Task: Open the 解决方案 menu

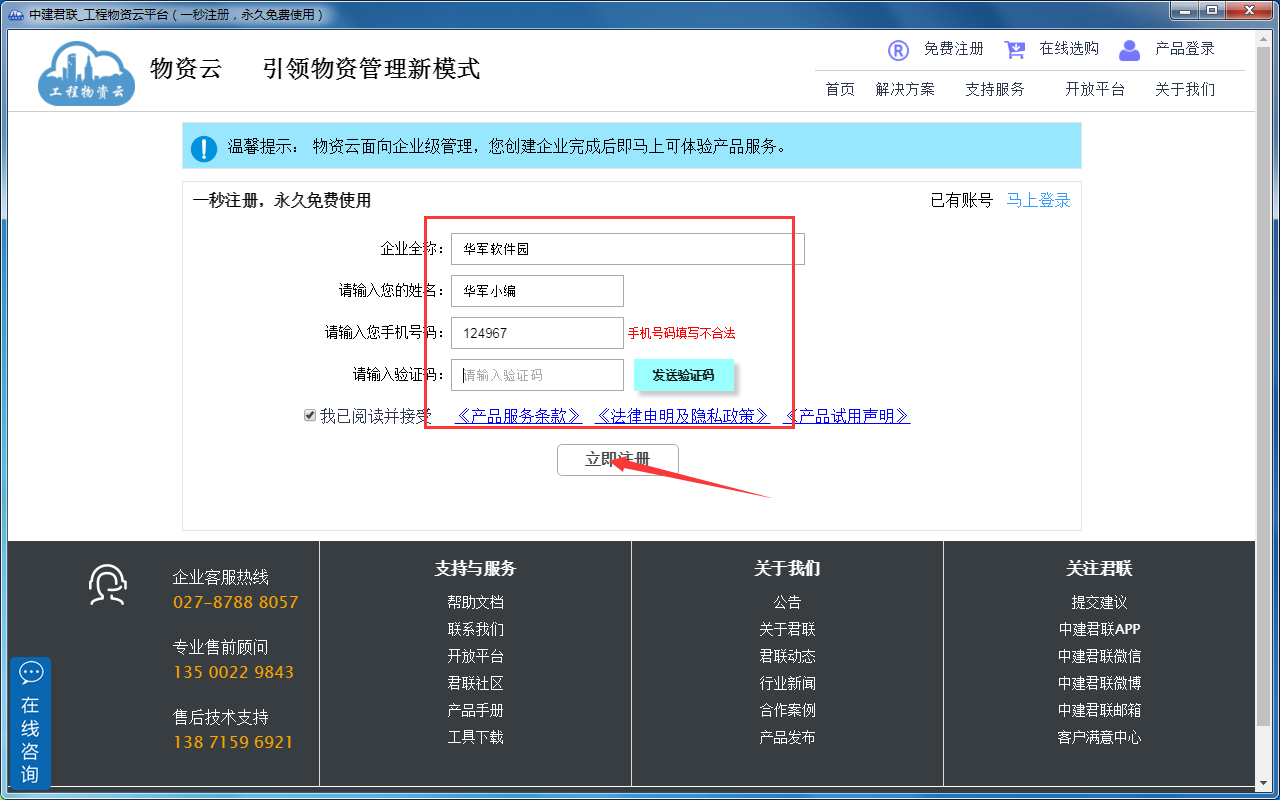Action: (x=905, y=89)
